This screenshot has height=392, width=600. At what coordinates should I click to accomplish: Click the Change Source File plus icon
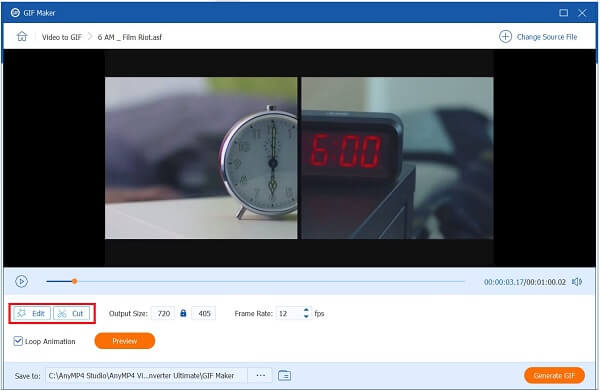tap(505, 37)
